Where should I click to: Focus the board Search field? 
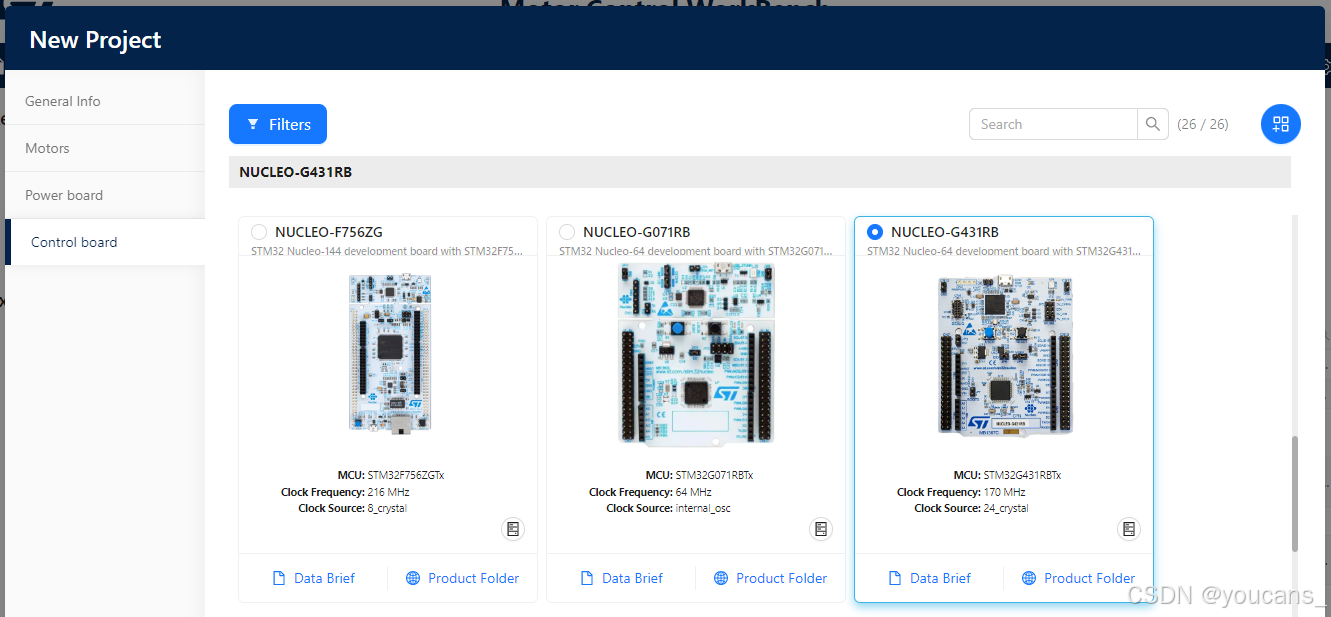(x=1053, y=124)
